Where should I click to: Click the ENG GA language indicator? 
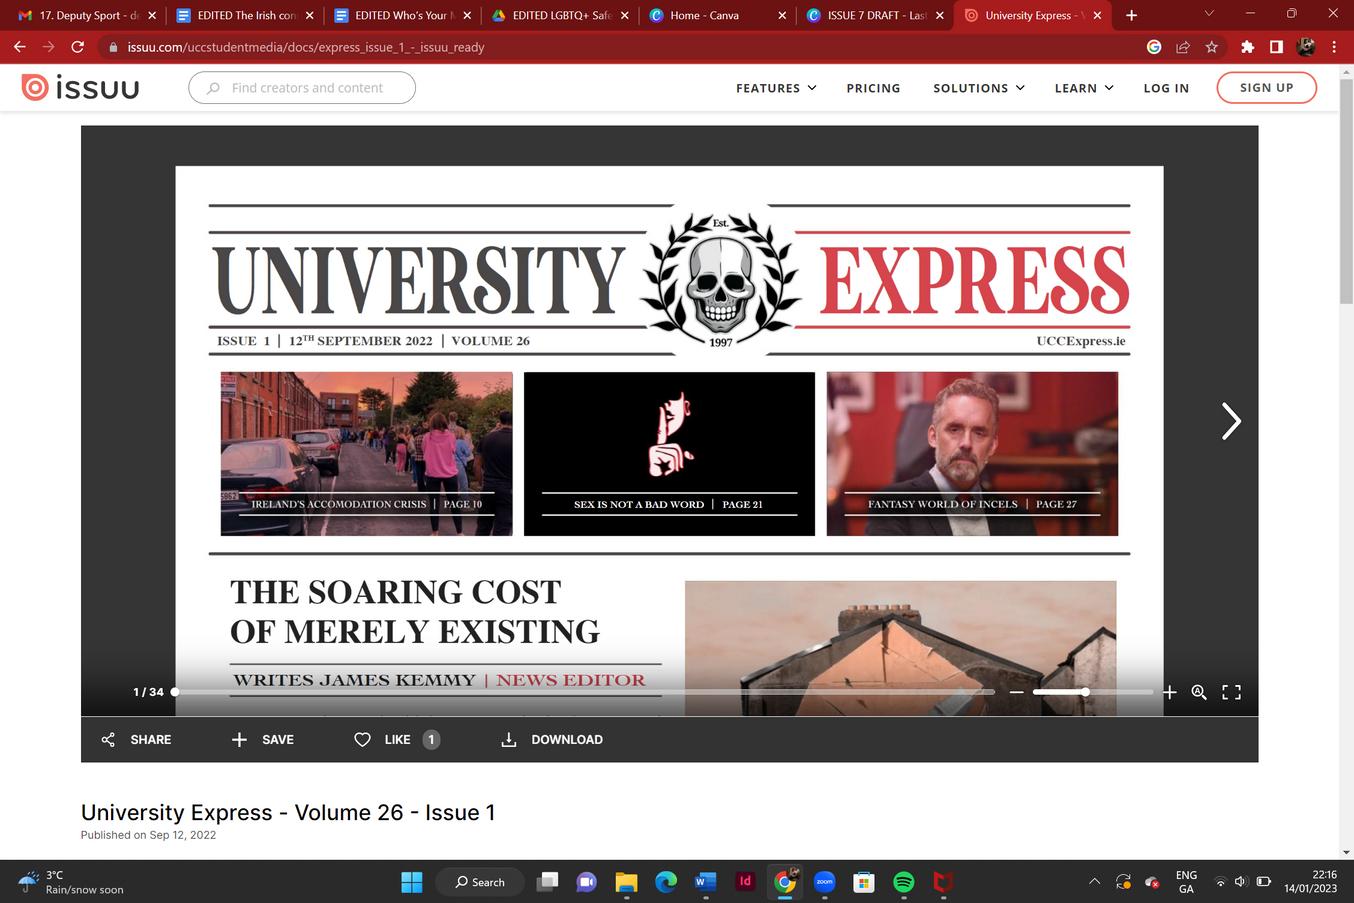(1186, 881)
